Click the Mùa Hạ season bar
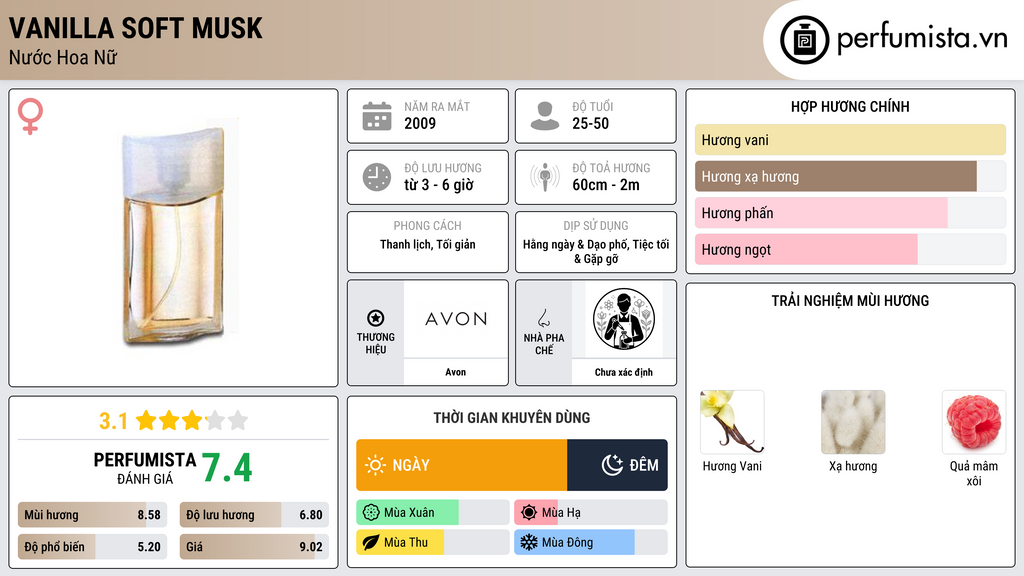The image size is (1024, 576). (590, 513)
